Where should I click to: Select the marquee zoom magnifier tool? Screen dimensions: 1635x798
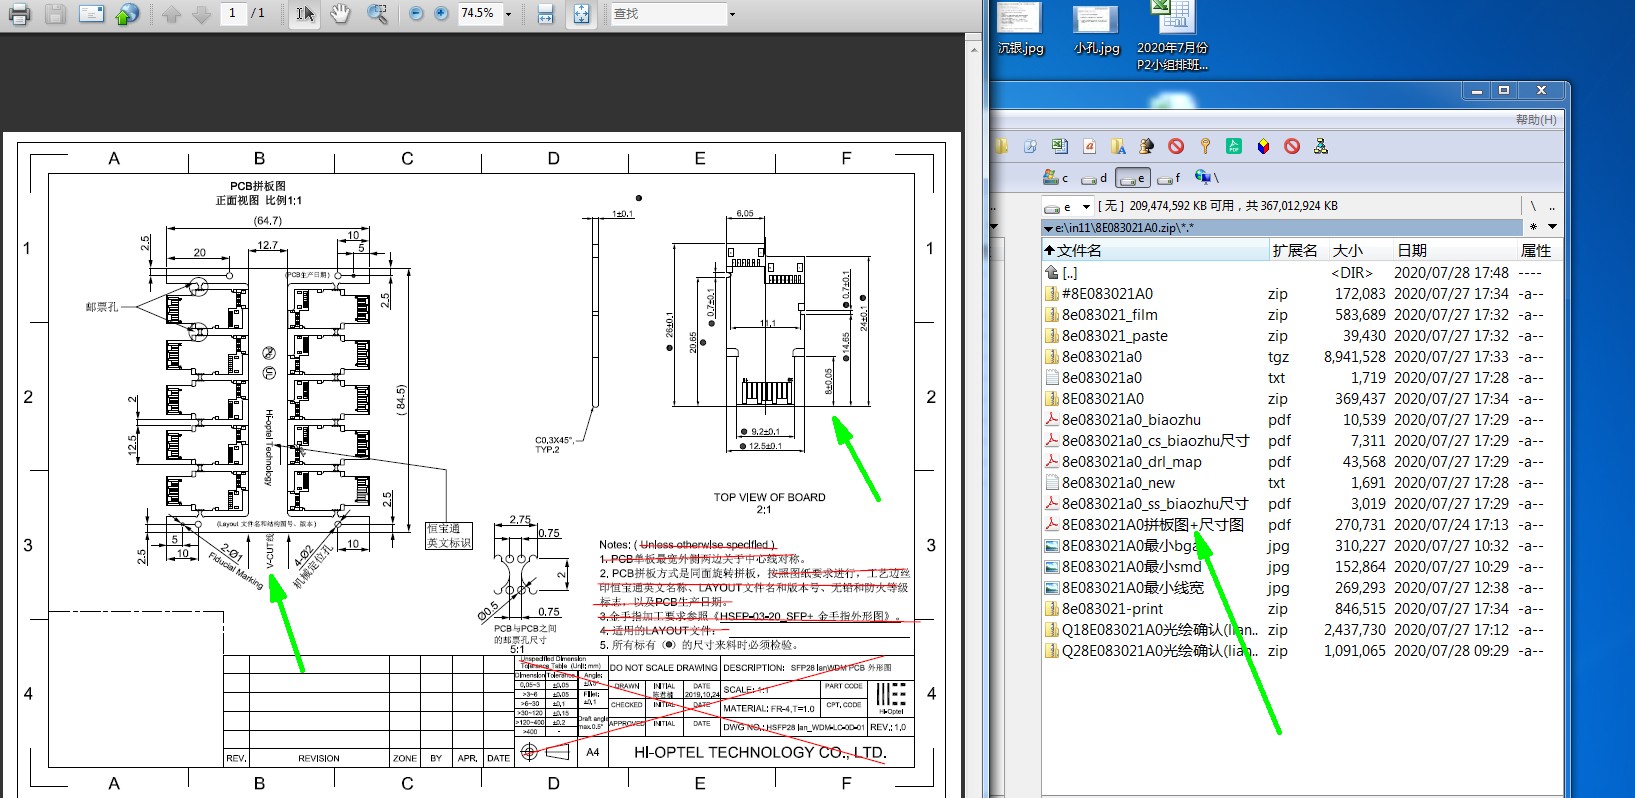click(x=377, y=14)
